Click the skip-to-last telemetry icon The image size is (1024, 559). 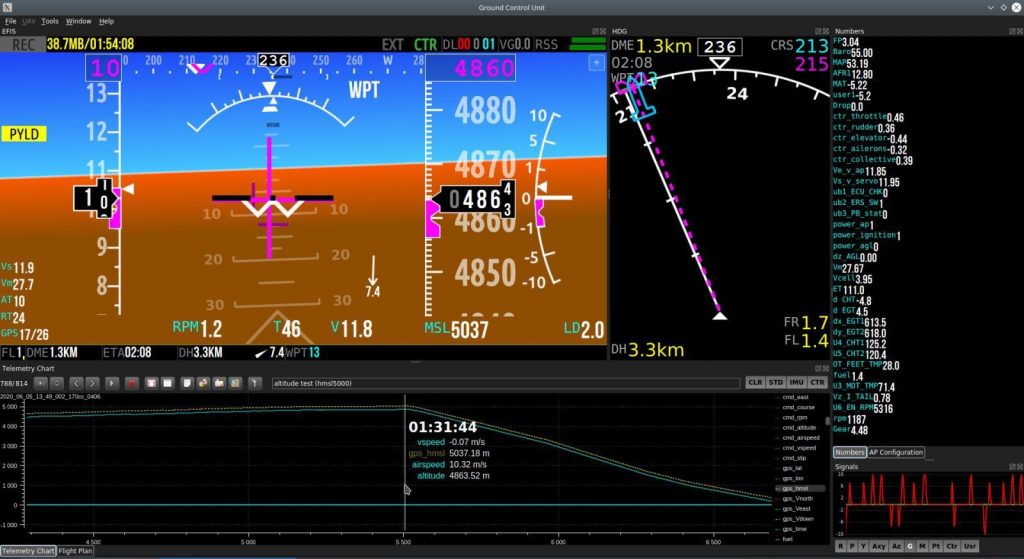coord(40,383)
